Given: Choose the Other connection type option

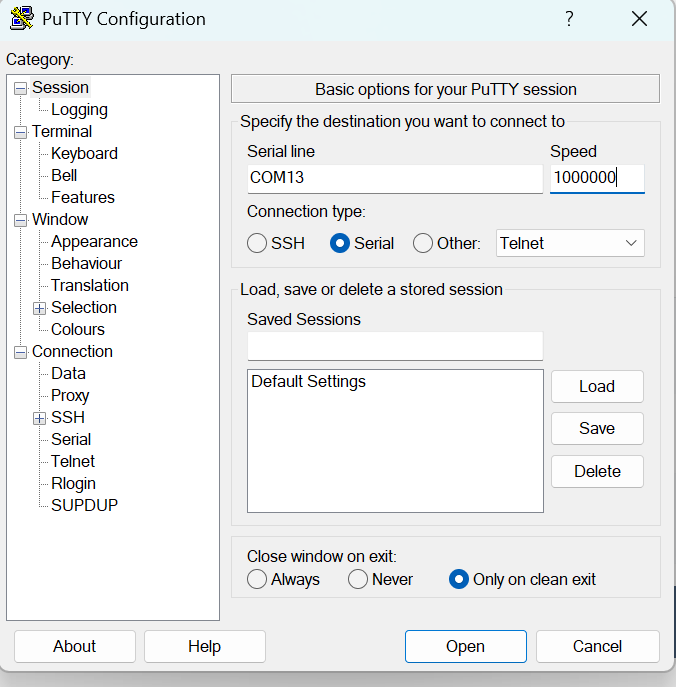Looking at the screenshot, I should point(423,243).
